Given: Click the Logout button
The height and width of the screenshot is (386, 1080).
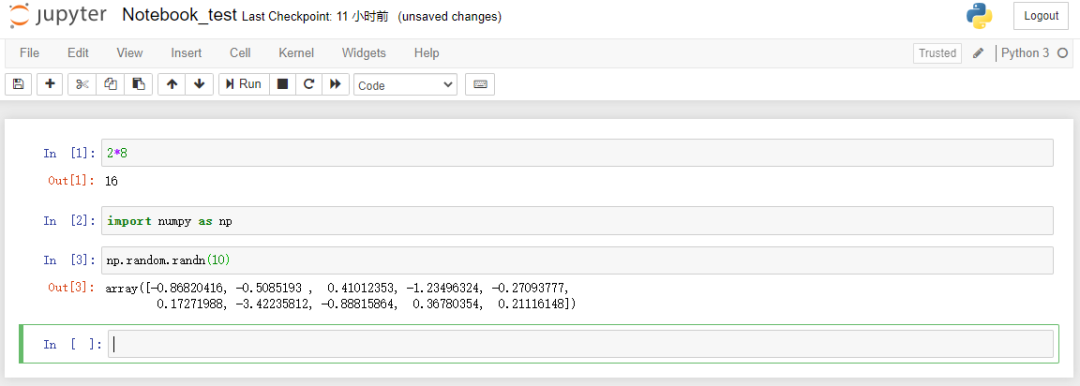Looking at the screenshot, I should [1041, 16].
